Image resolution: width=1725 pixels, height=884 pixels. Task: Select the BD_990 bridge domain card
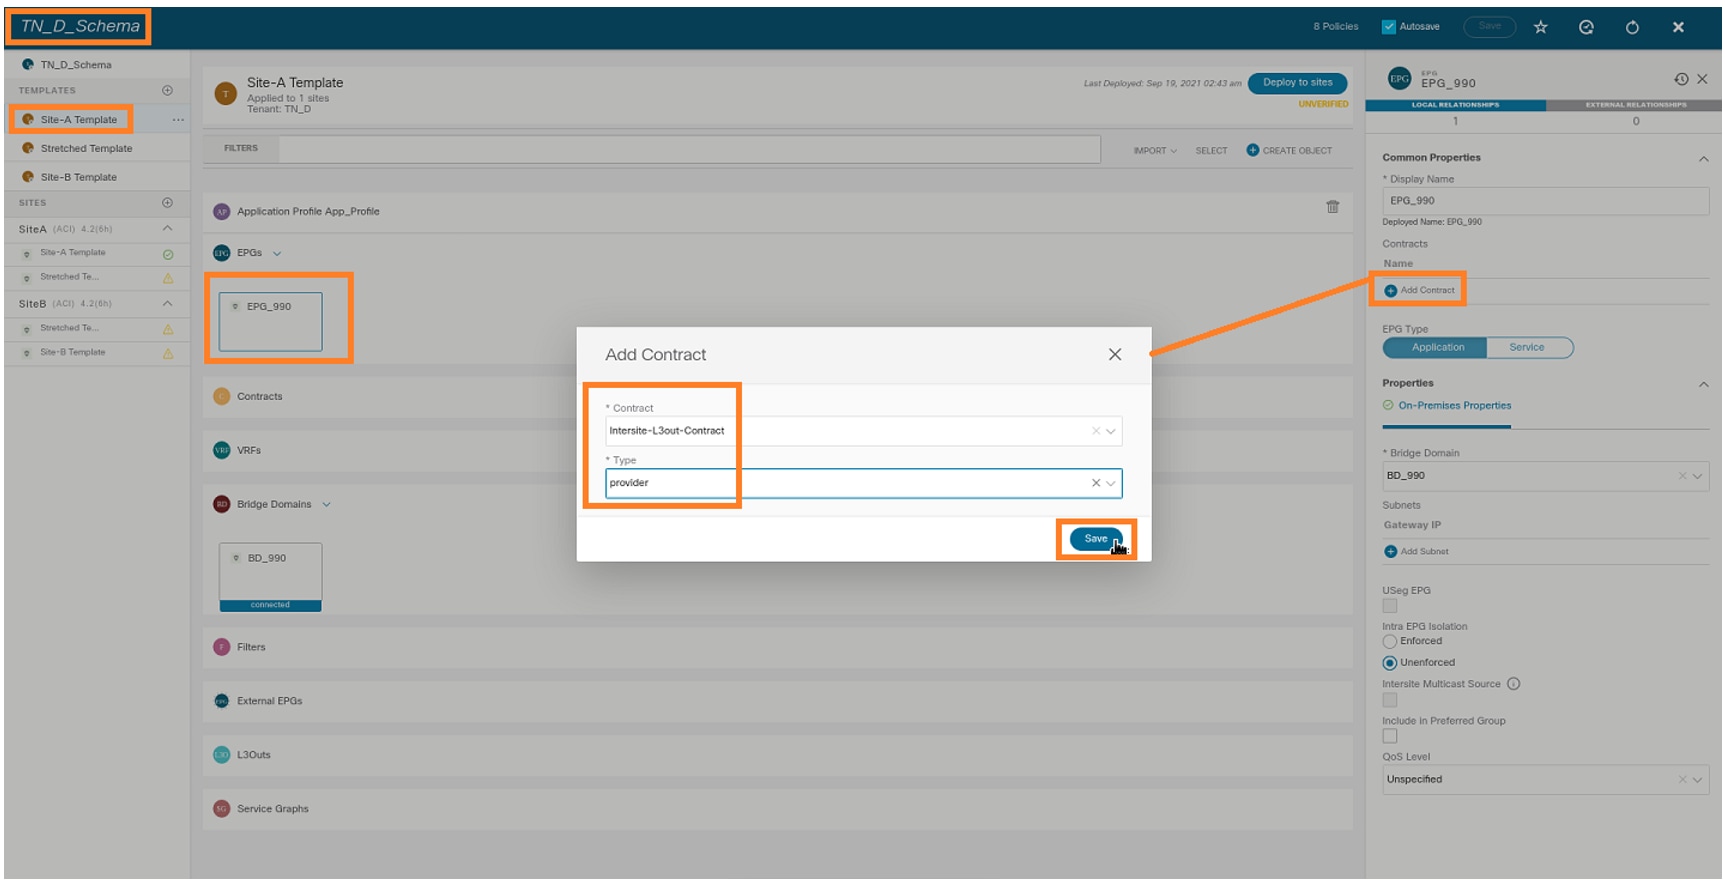tap(270, 577)
